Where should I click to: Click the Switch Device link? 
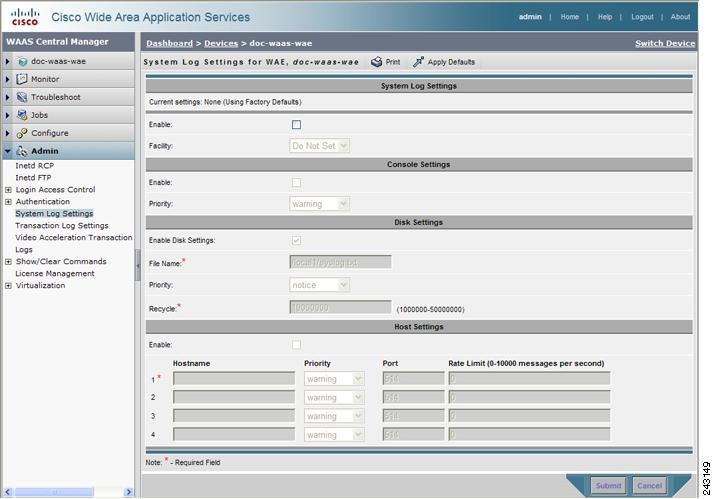coord(665,43)
